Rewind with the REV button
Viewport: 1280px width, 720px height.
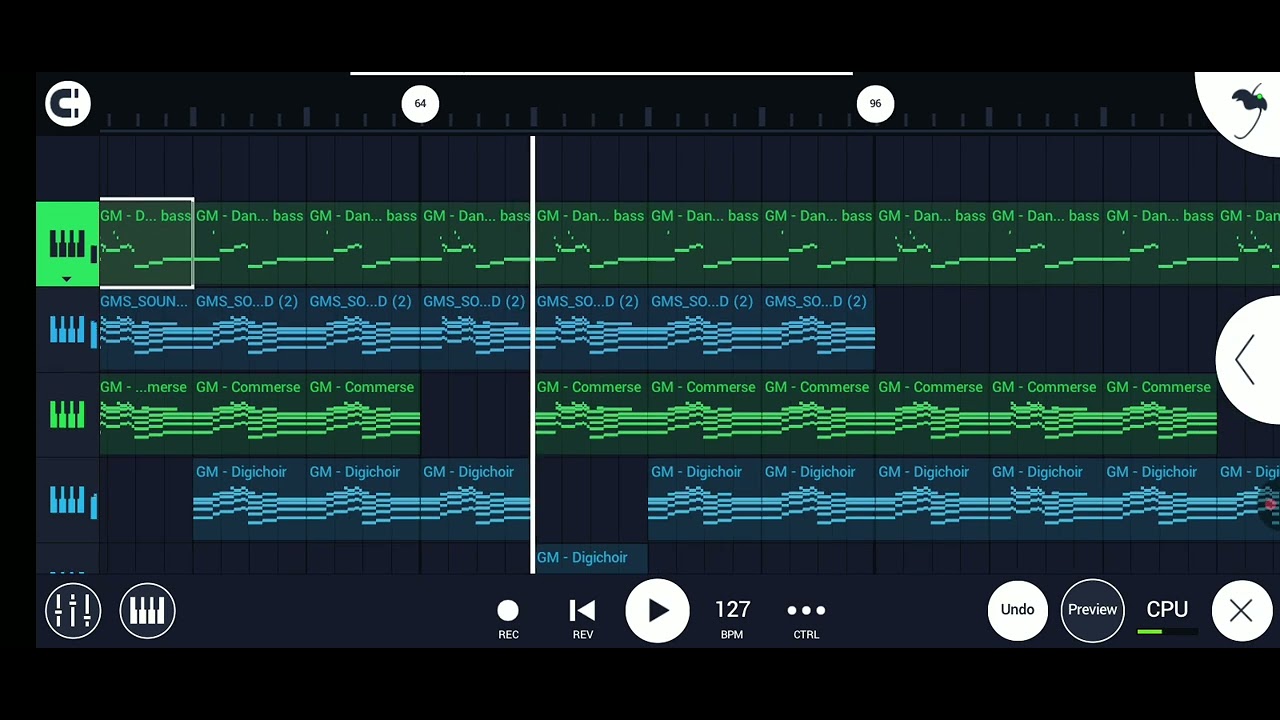coord(582,619)
